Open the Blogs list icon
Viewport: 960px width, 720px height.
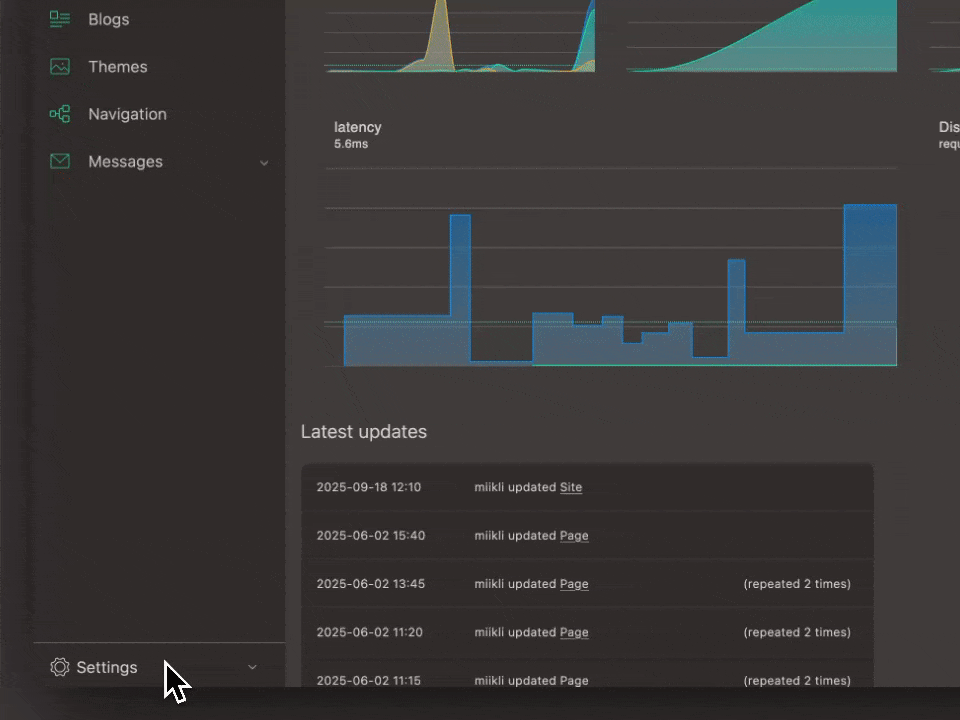(59, 18)
